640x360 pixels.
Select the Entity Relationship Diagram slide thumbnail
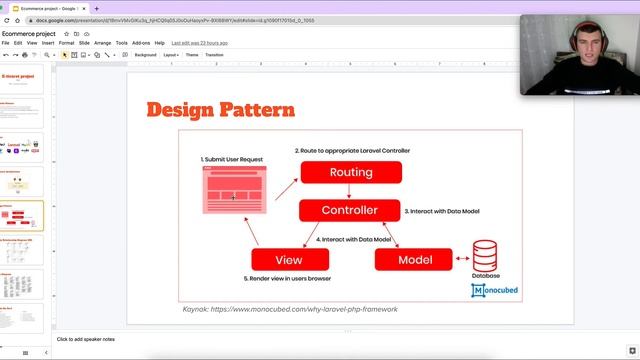[x=21, y=250]
